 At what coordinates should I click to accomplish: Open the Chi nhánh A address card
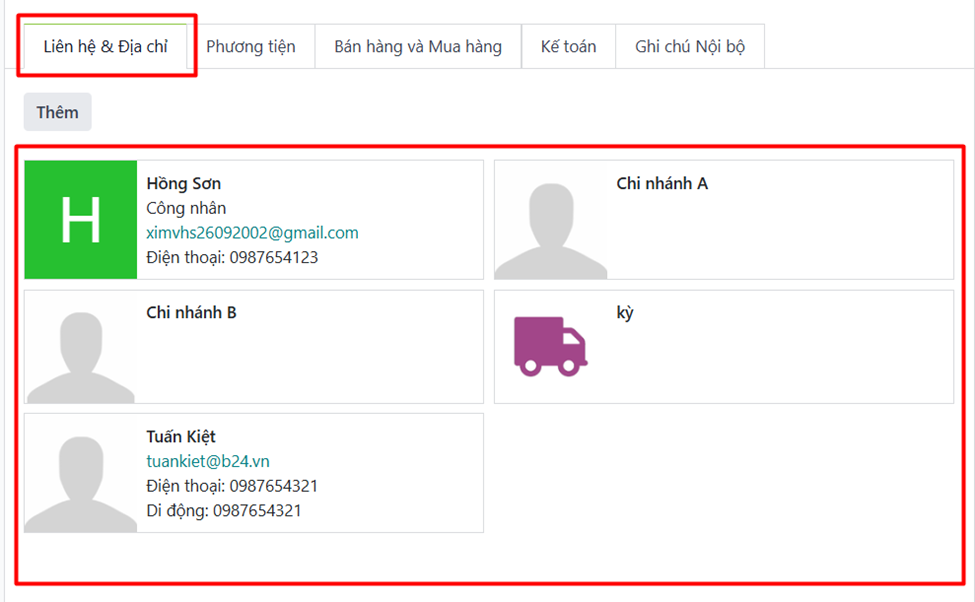pyautogui.click(x=662, y=184)
